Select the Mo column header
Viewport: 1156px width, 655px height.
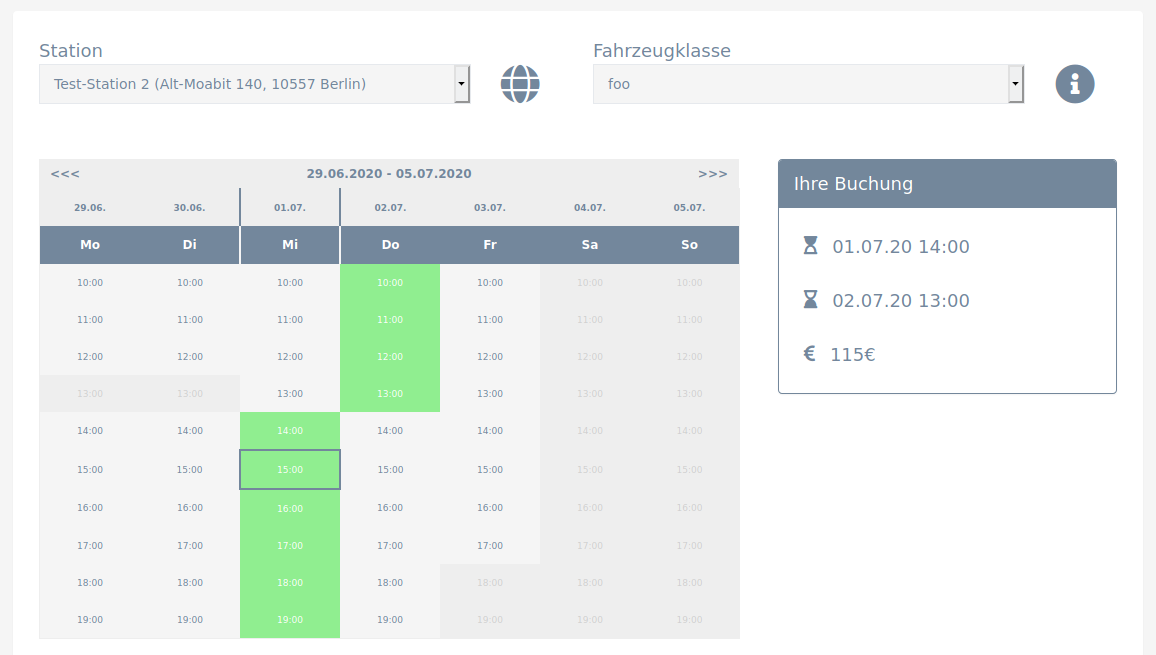[x=90, y=245]
